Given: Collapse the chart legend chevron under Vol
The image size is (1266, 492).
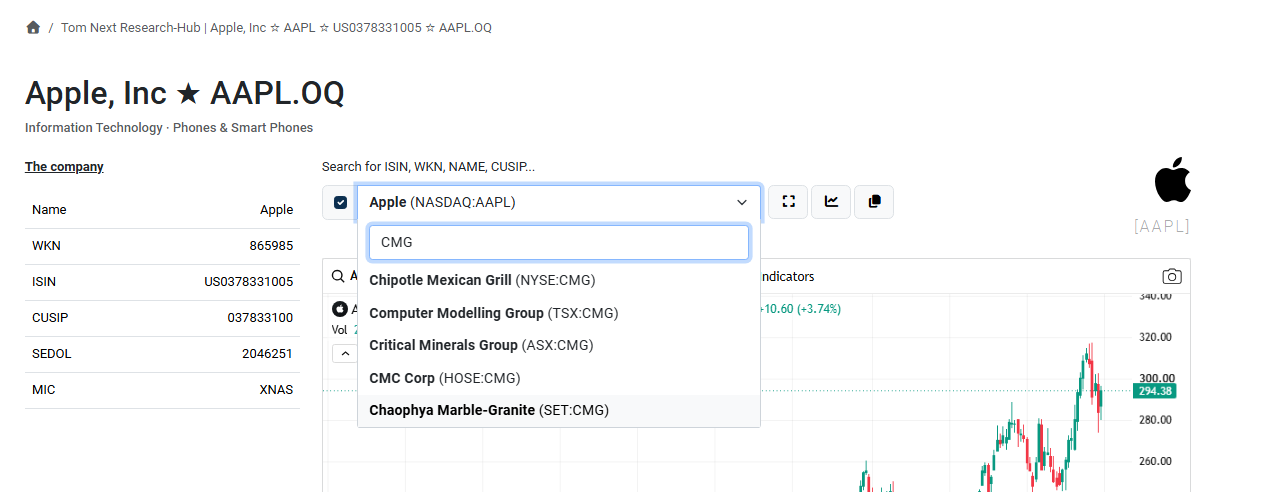Looking at the screenshot, I should click(x=345, y=353).
